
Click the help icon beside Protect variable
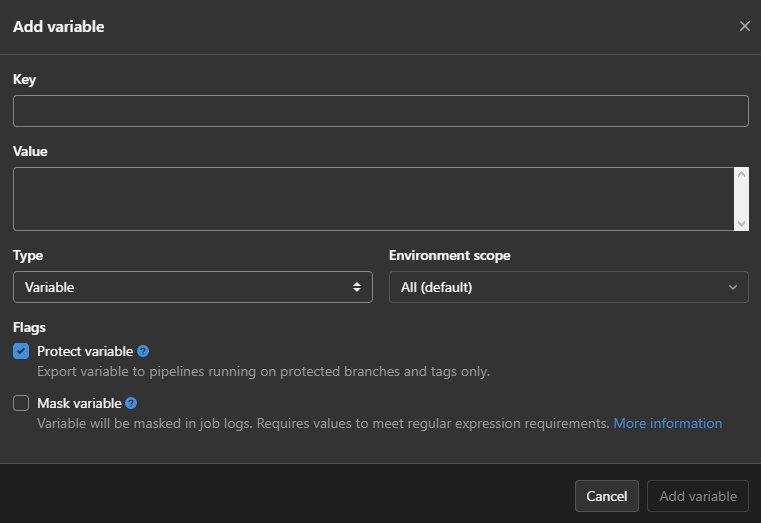pyautogui.click(x=143, y=351)
